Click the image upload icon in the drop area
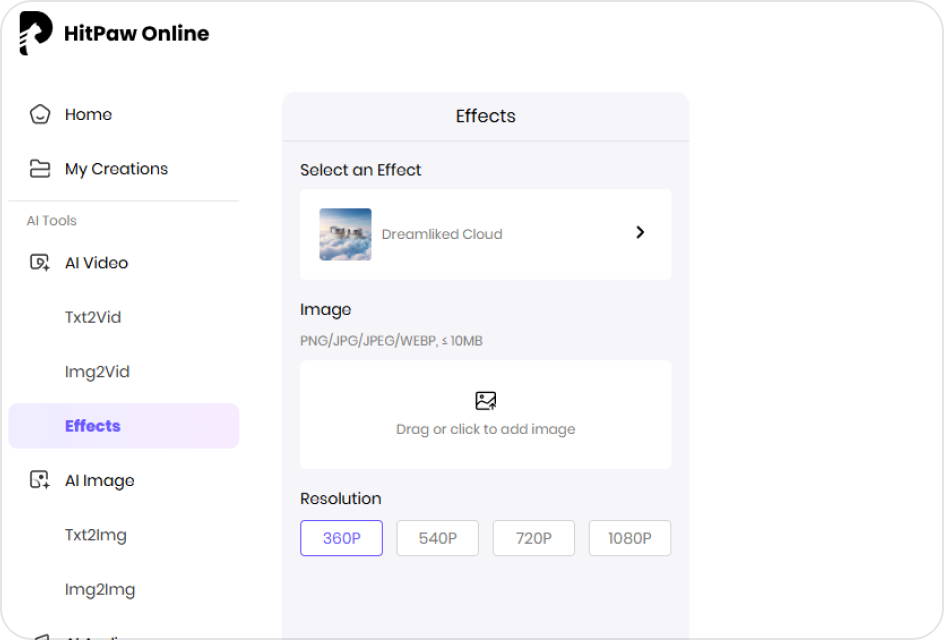Image resolution: width=944 pixels, height=640 pixels. pos(485,400)
